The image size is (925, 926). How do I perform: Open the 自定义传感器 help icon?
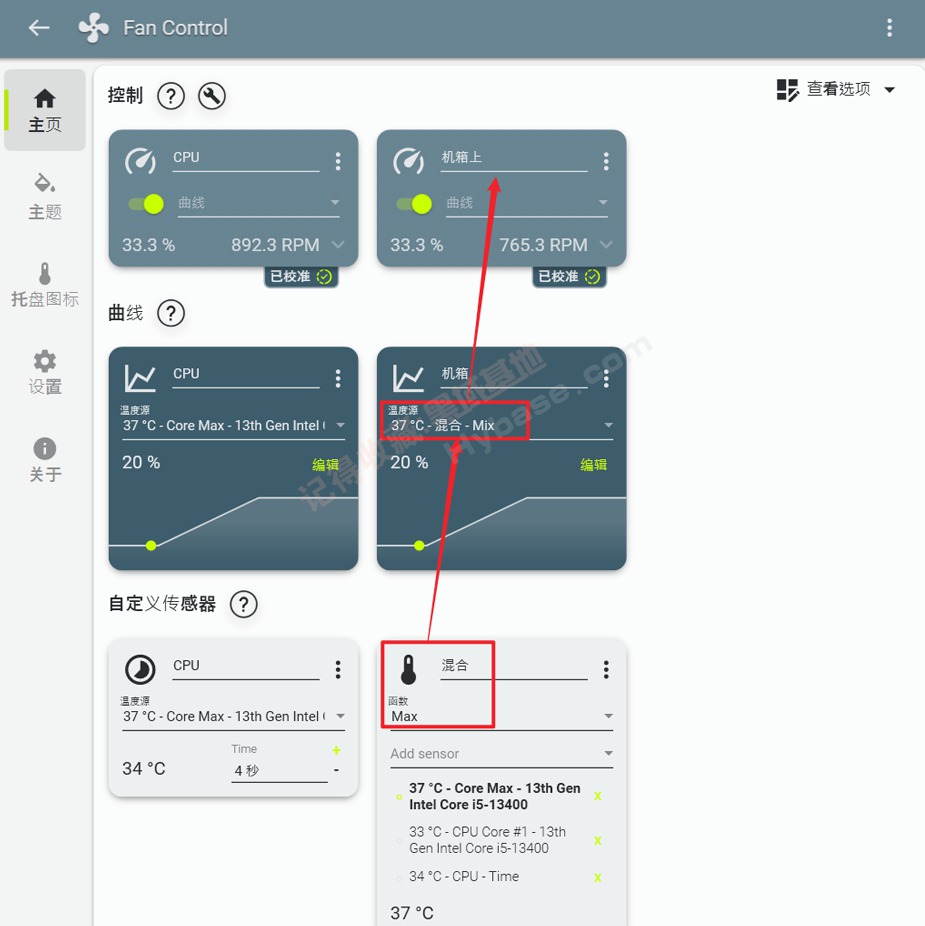tap(243, 605)
